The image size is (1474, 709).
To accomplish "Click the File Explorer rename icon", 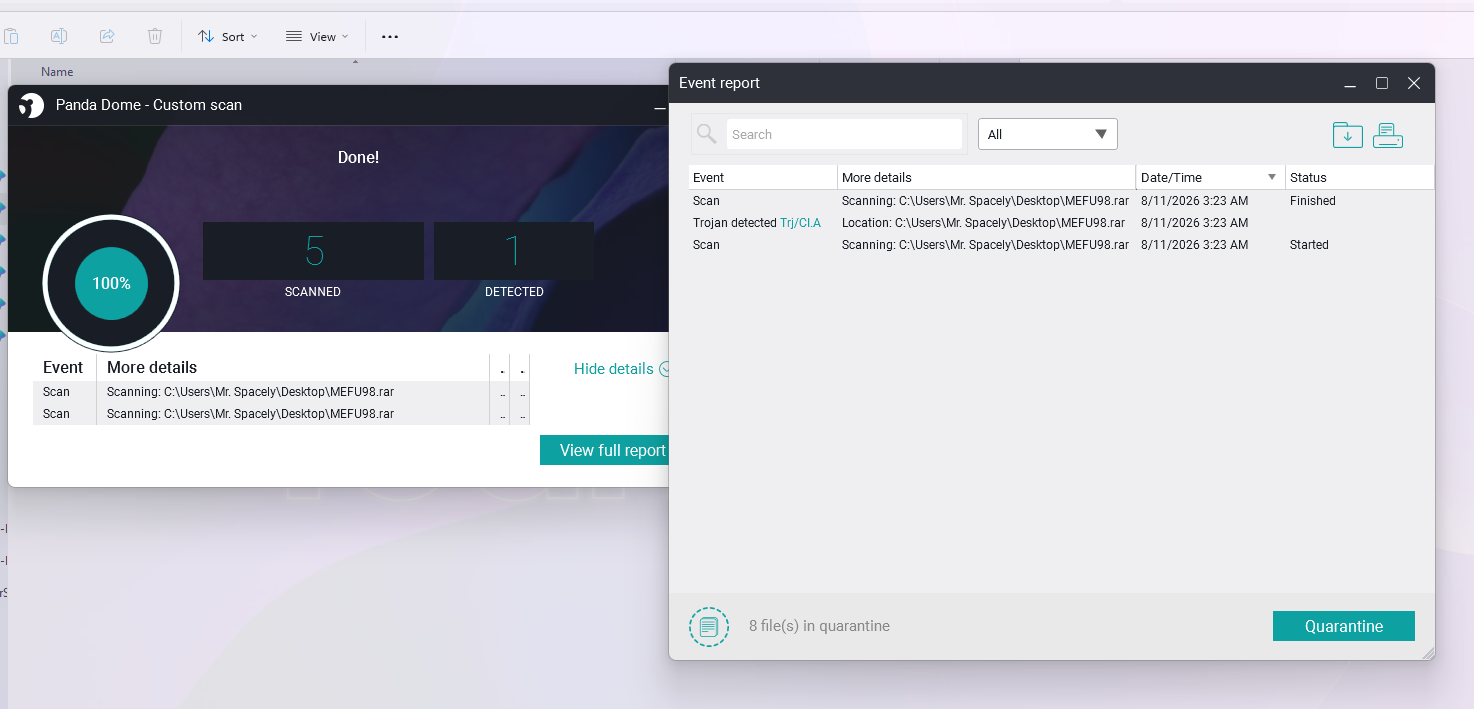I will [x=59, y=36].
